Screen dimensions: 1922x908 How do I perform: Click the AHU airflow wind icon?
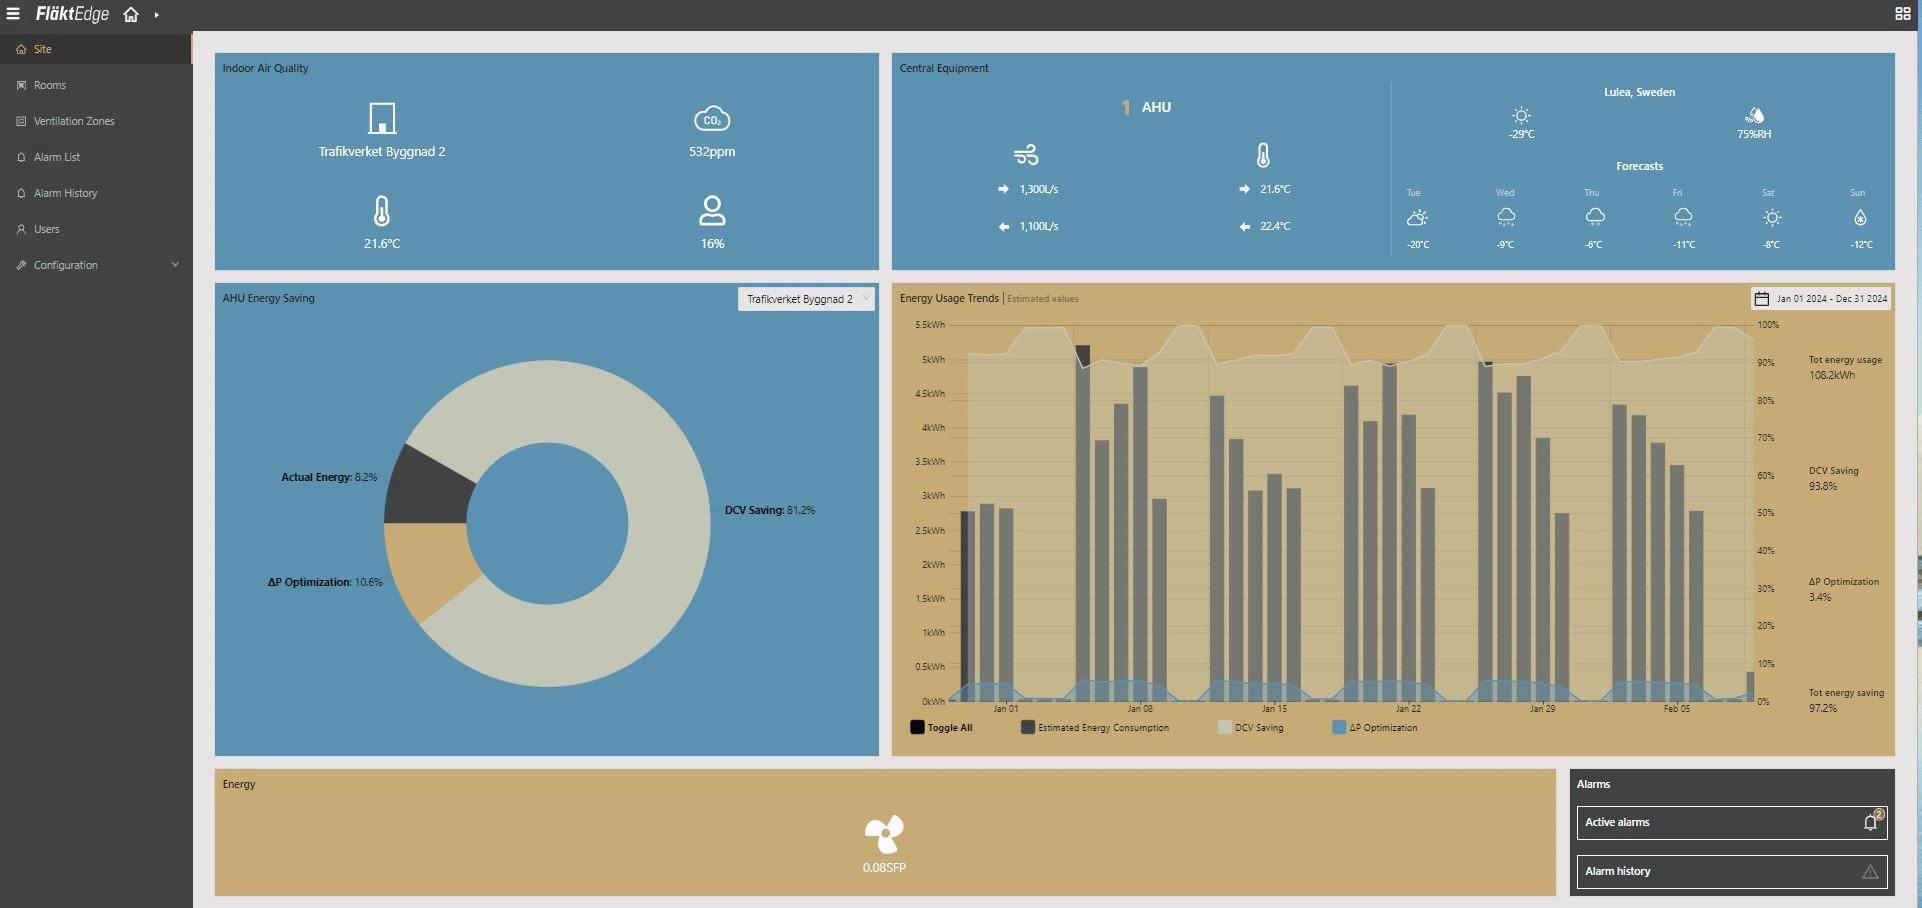tap(1026, 155)
